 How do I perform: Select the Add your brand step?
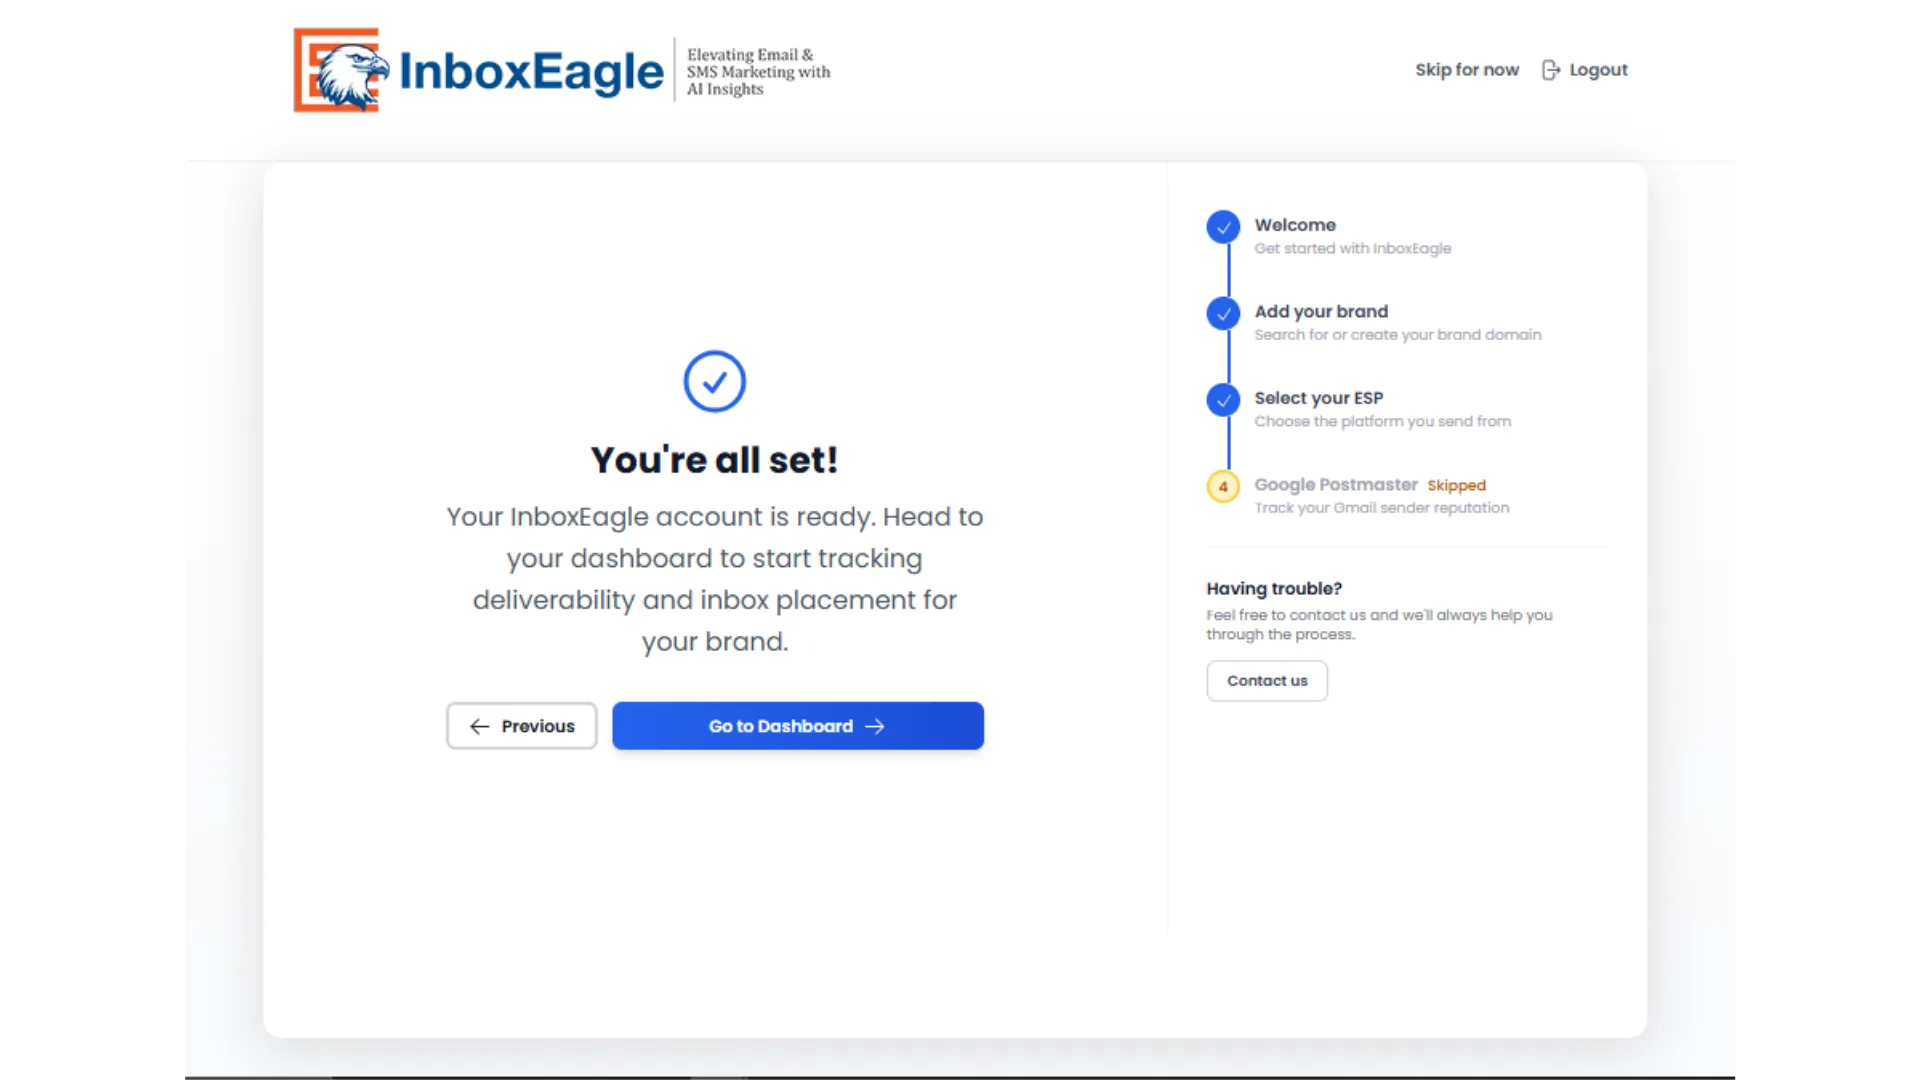tap(1321, 311)
